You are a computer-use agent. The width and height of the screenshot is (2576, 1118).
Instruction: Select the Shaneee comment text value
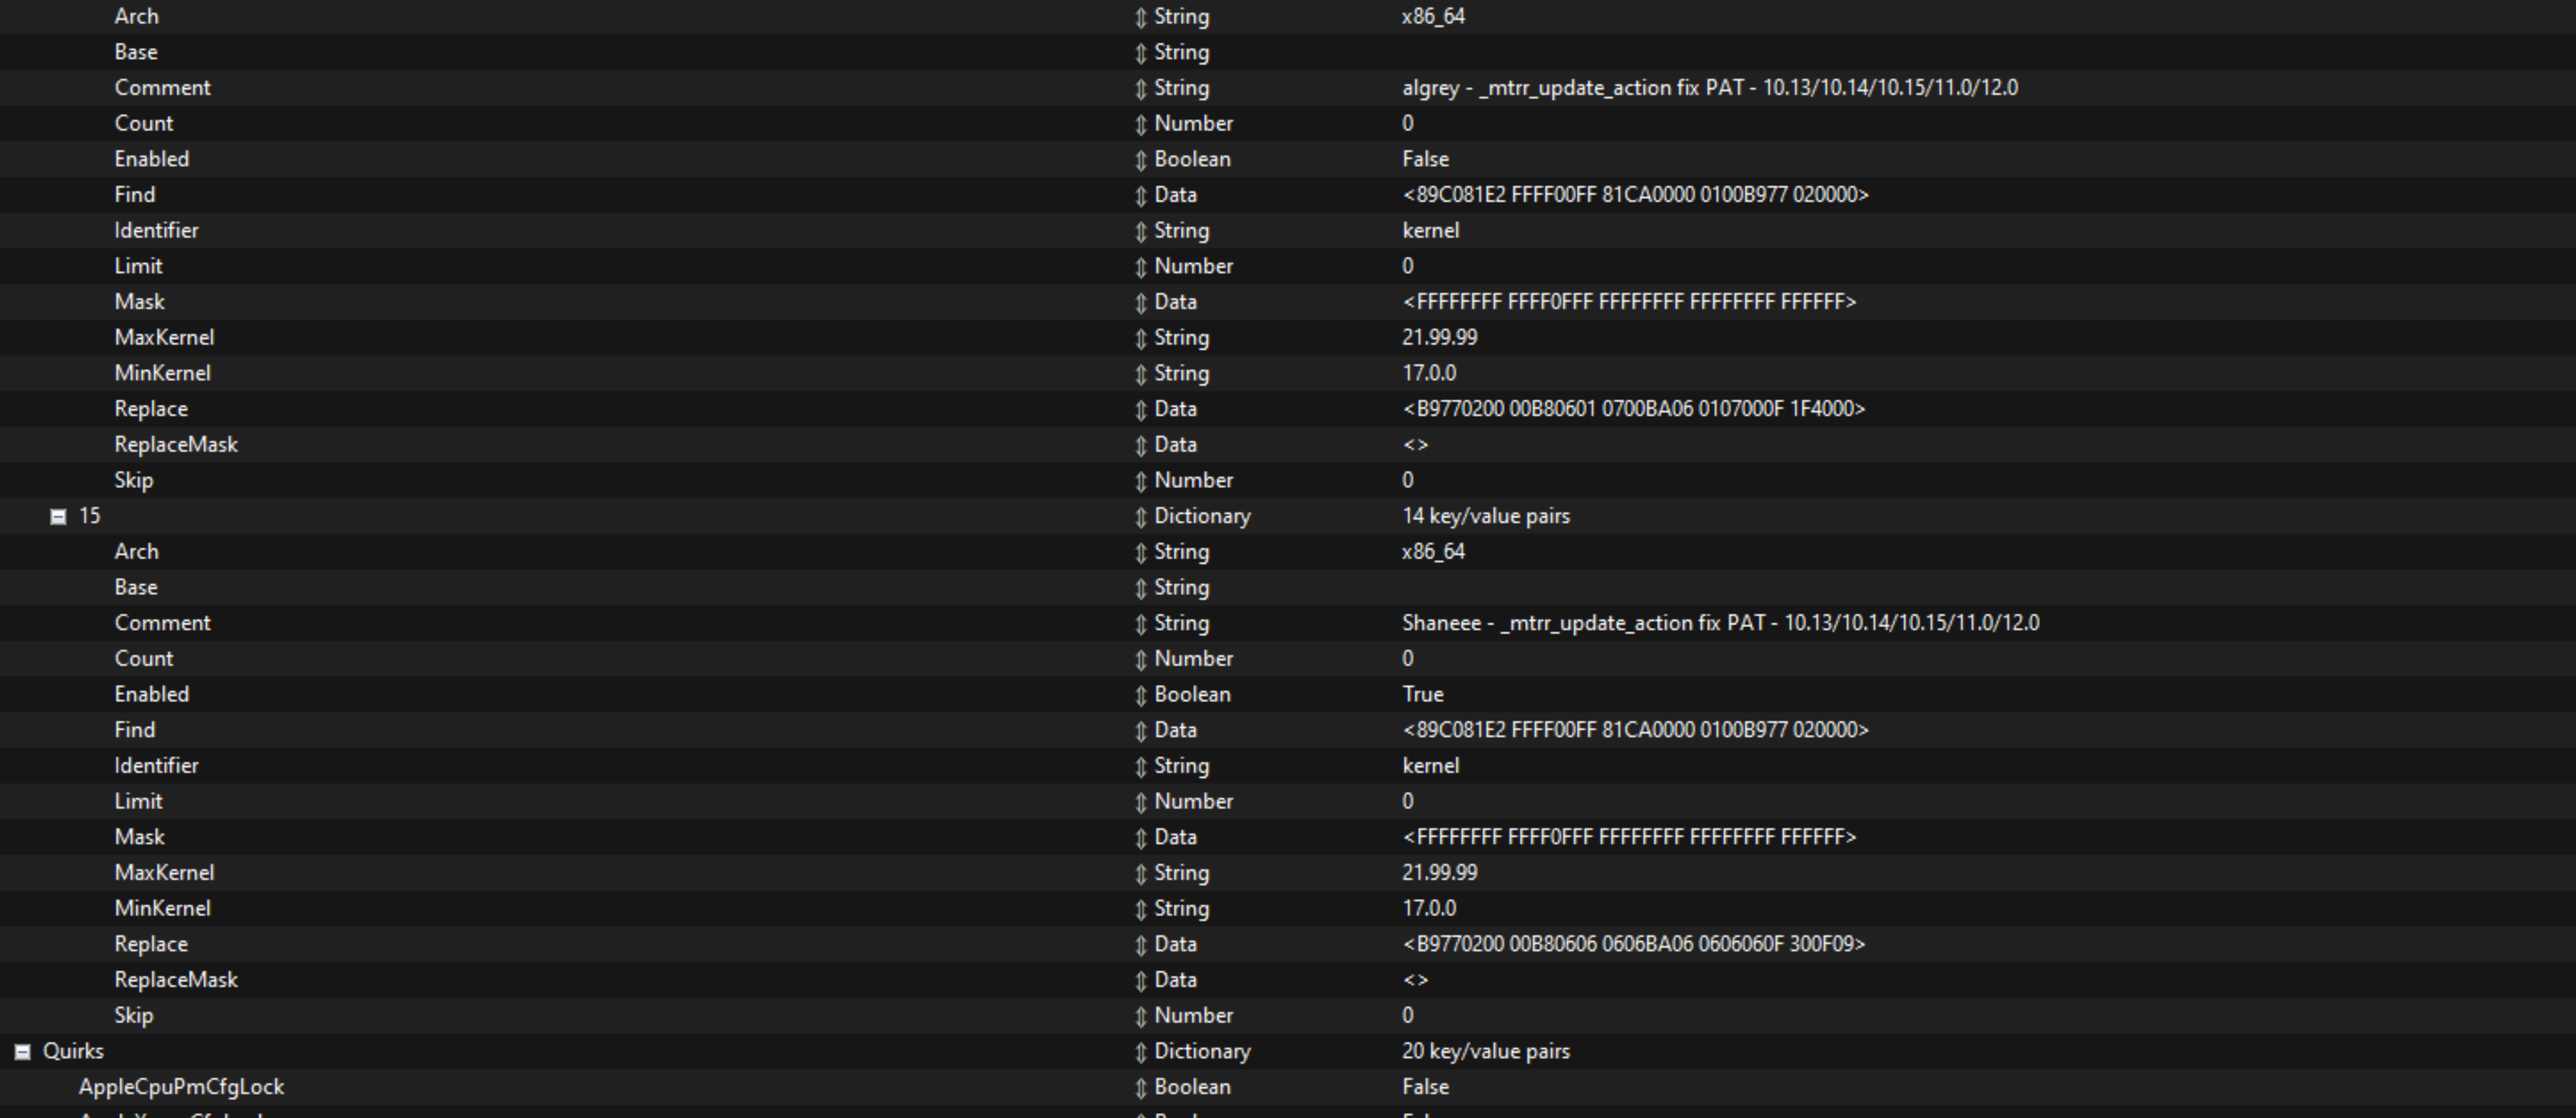point(1720,623)
